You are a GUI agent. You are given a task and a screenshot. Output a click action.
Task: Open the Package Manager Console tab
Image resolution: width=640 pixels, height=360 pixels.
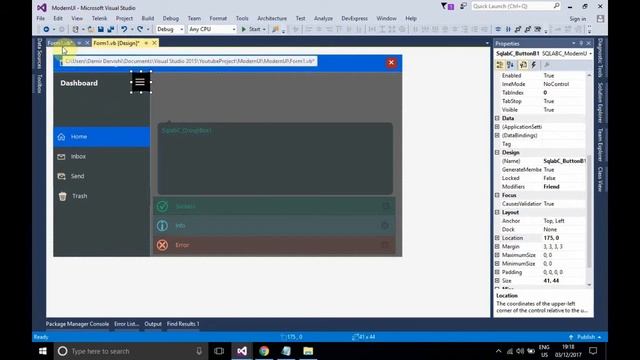[x=78, y=324]
